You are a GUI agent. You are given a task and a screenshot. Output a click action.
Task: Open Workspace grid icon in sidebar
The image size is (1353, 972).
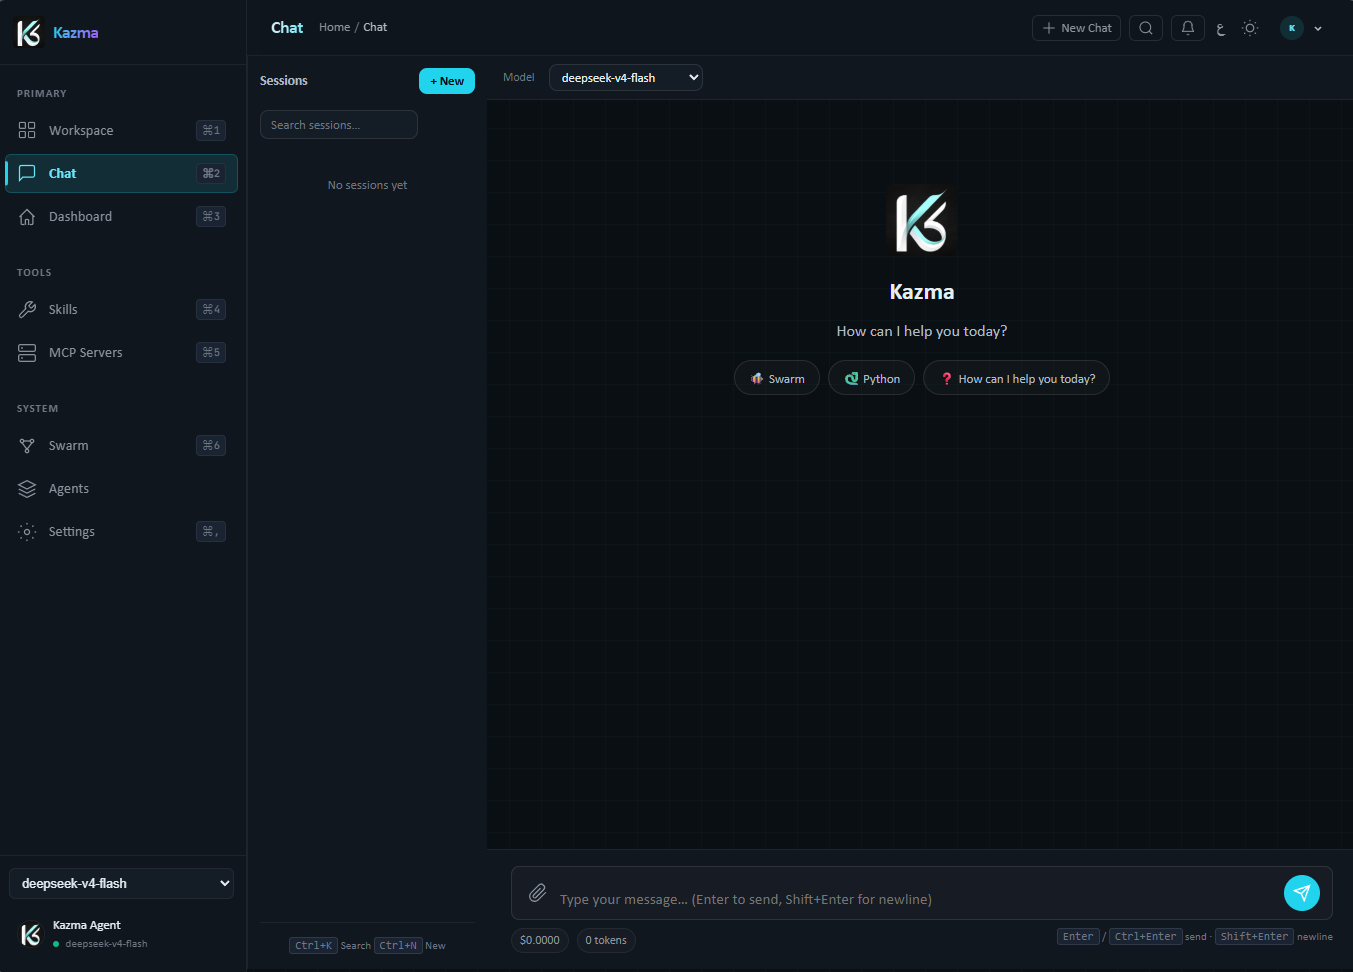(x=27, y=130)
